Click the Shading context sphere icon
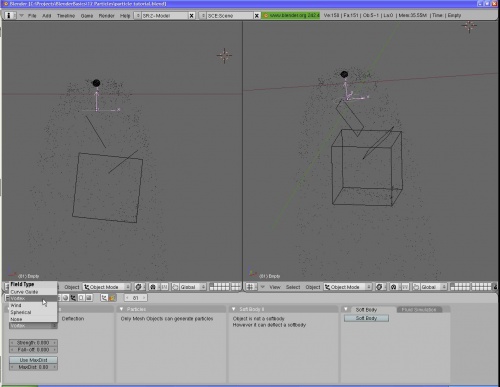 click(65, 298)
